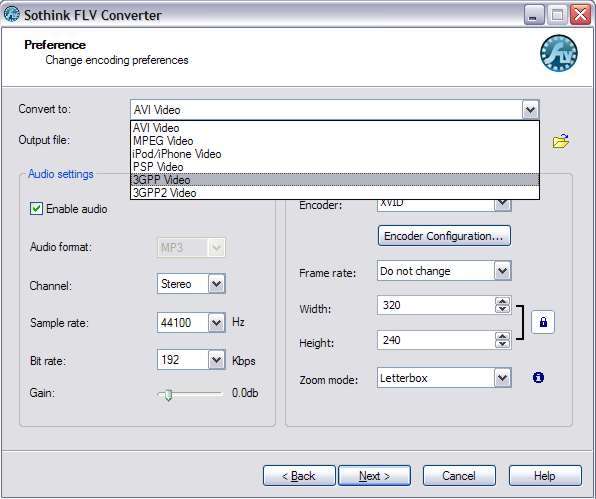Click the Encoder Configuration button

(444, 236)
